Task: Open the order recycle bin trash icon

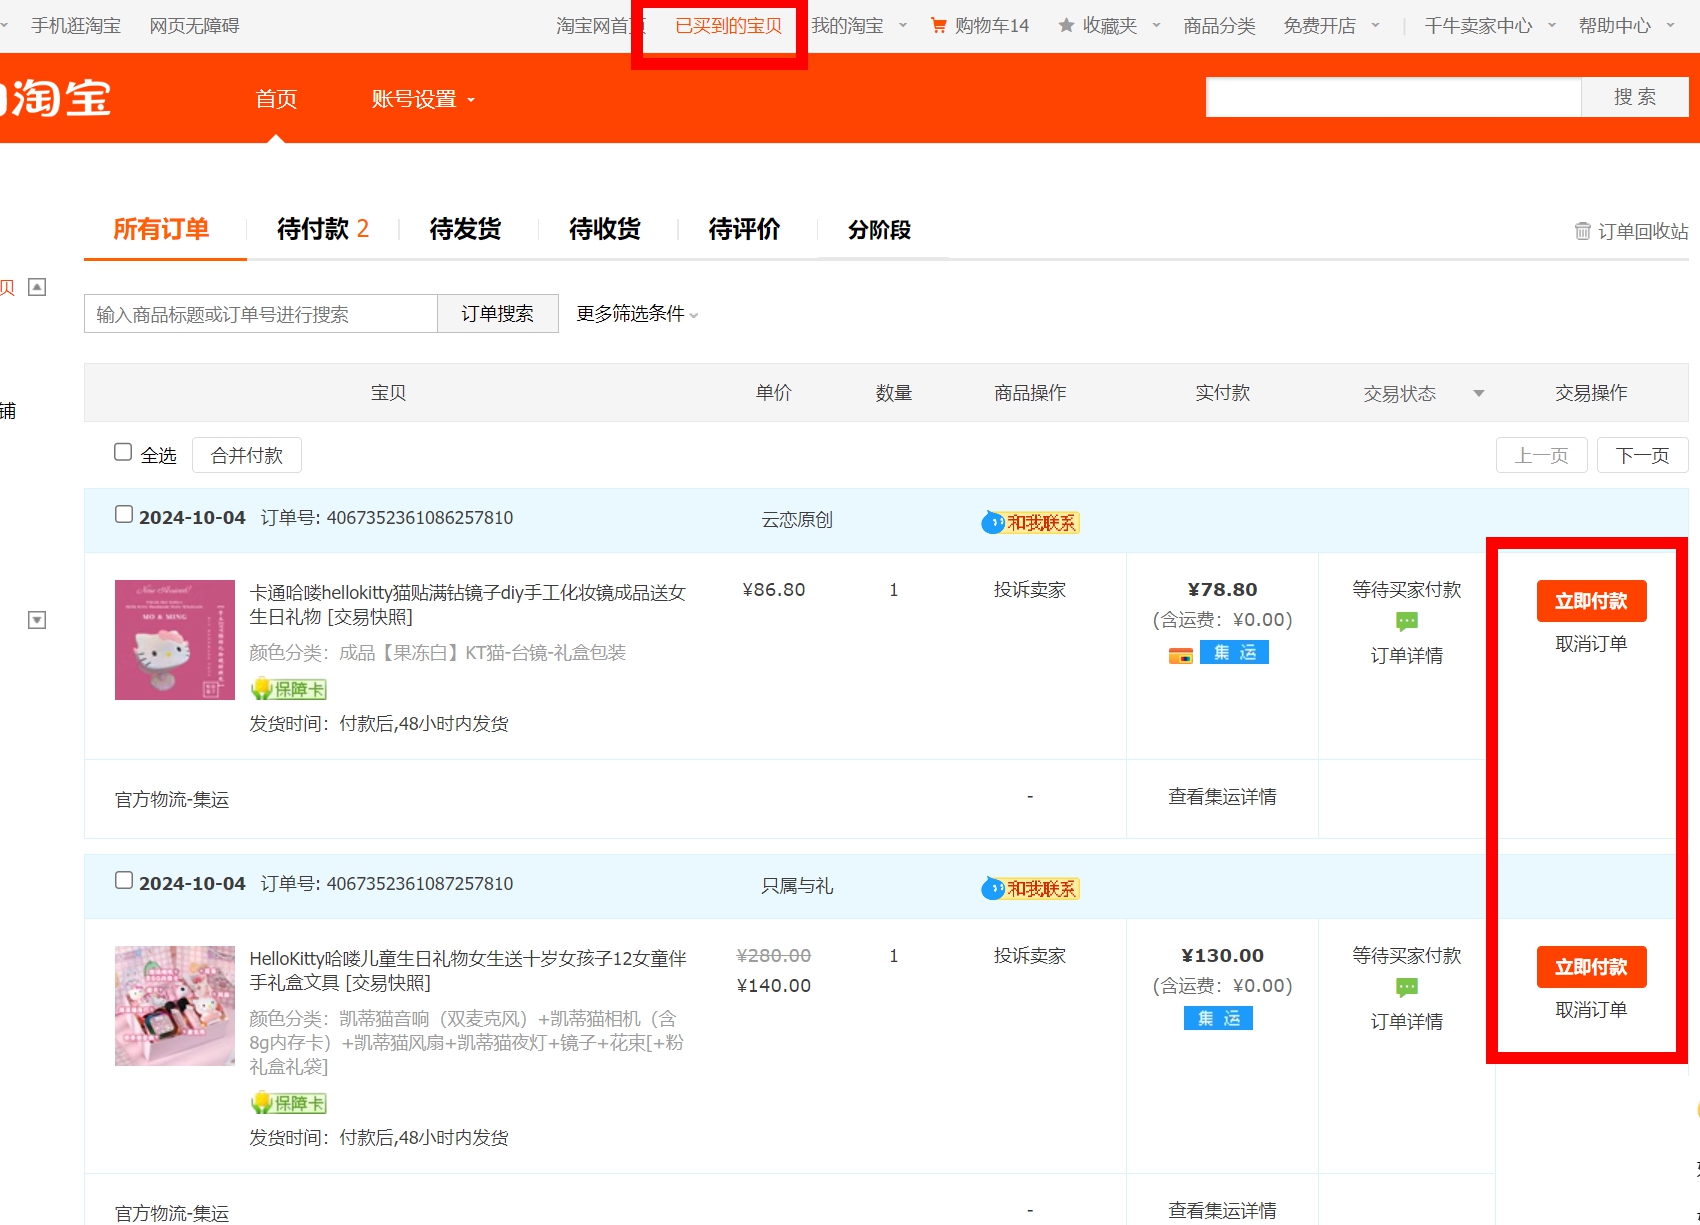Action: [1583, 231]
